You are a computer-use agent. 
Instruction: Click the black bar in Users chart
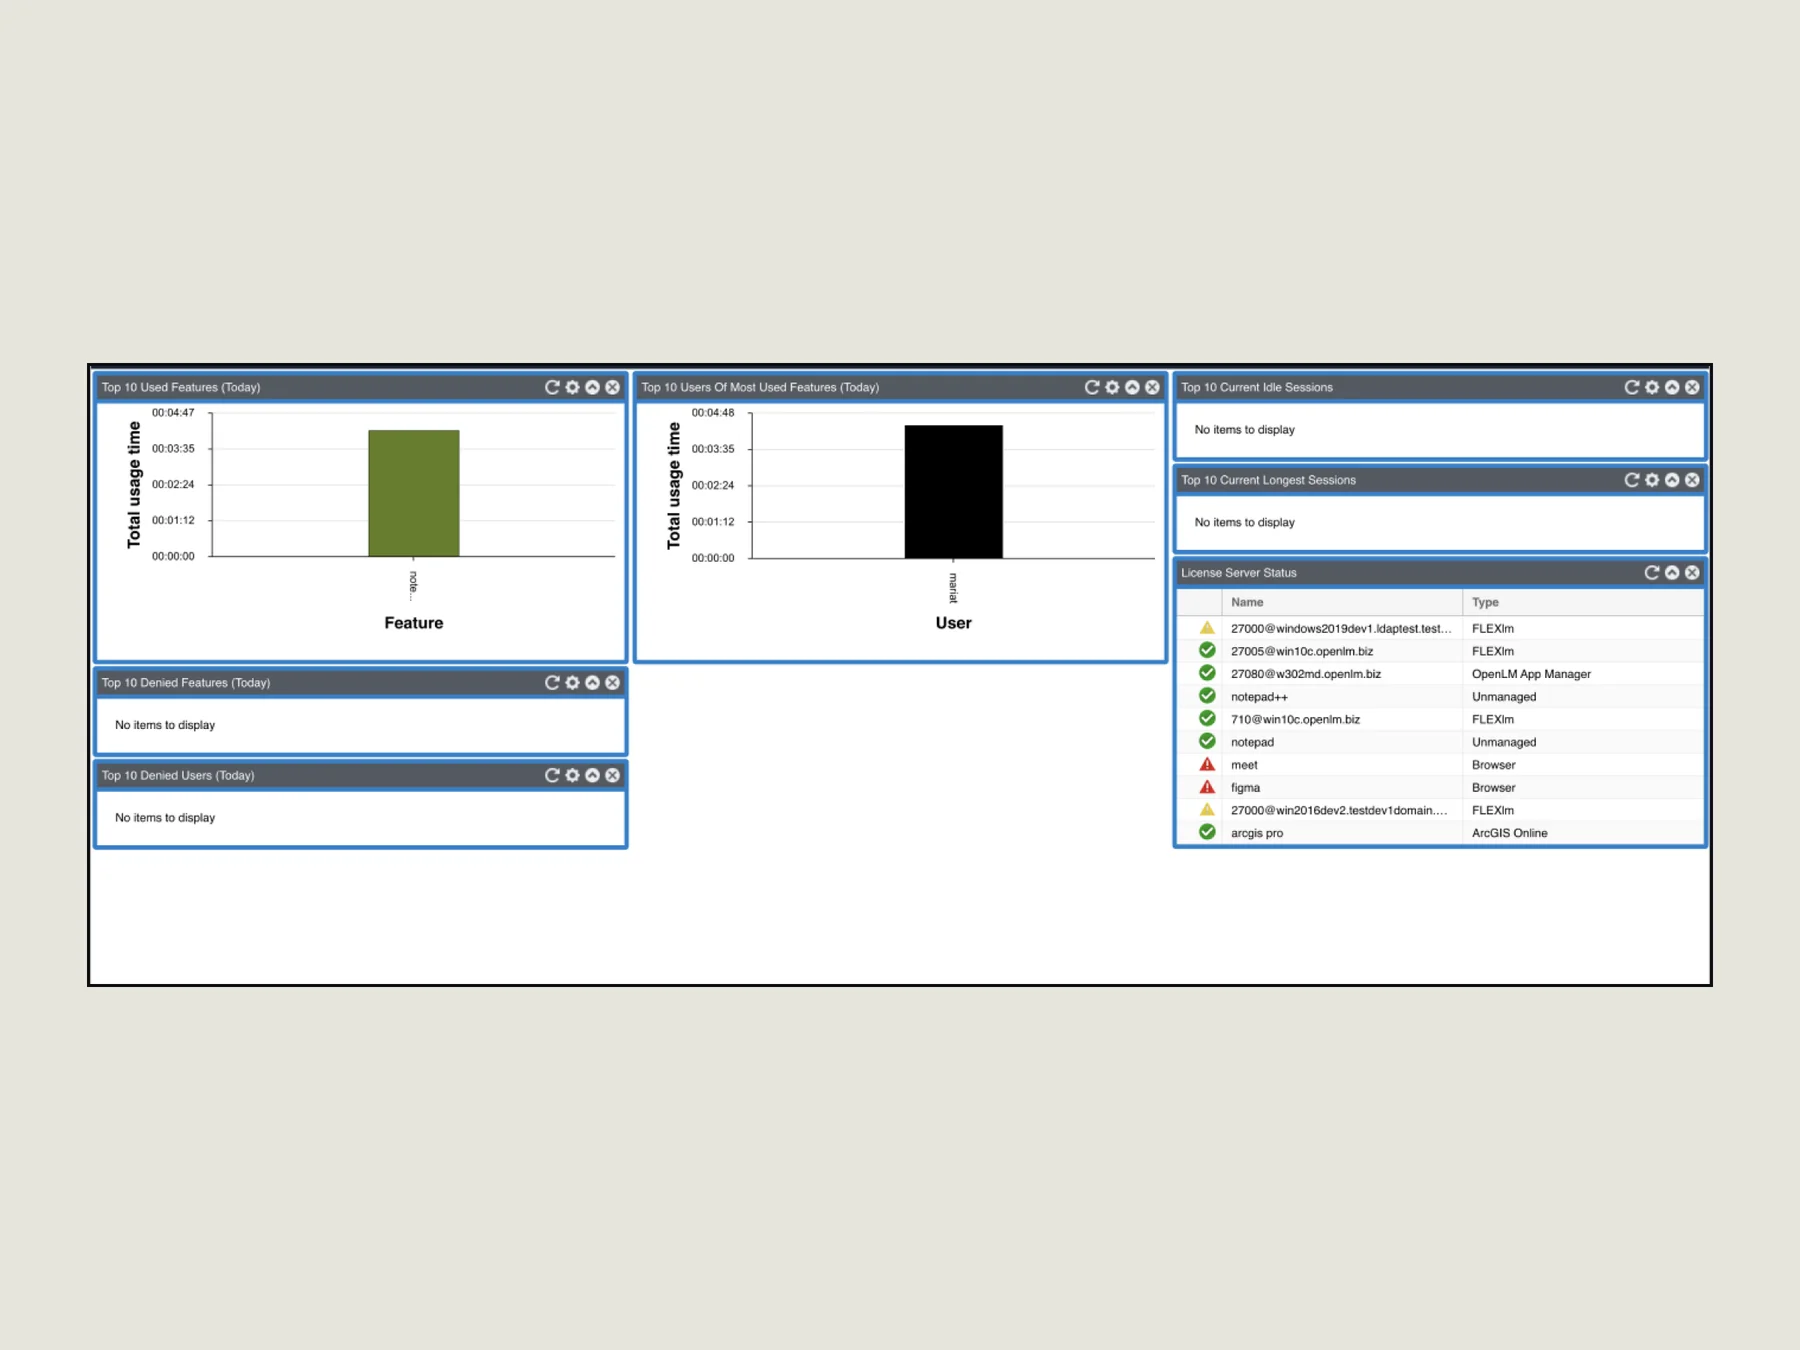click(953, 492)
